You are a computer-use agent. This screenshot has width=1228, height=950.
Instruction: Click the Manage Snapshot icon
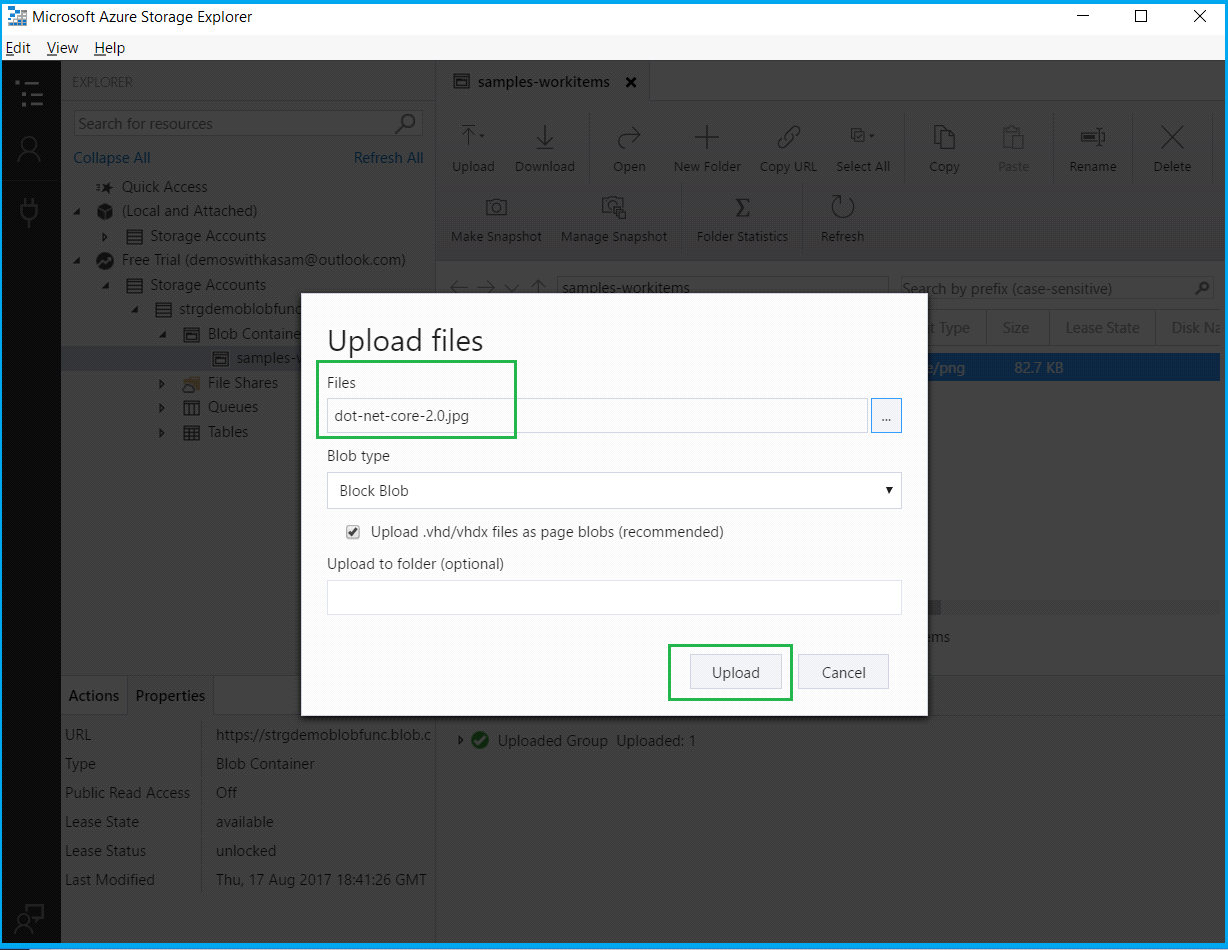[614, 207]
